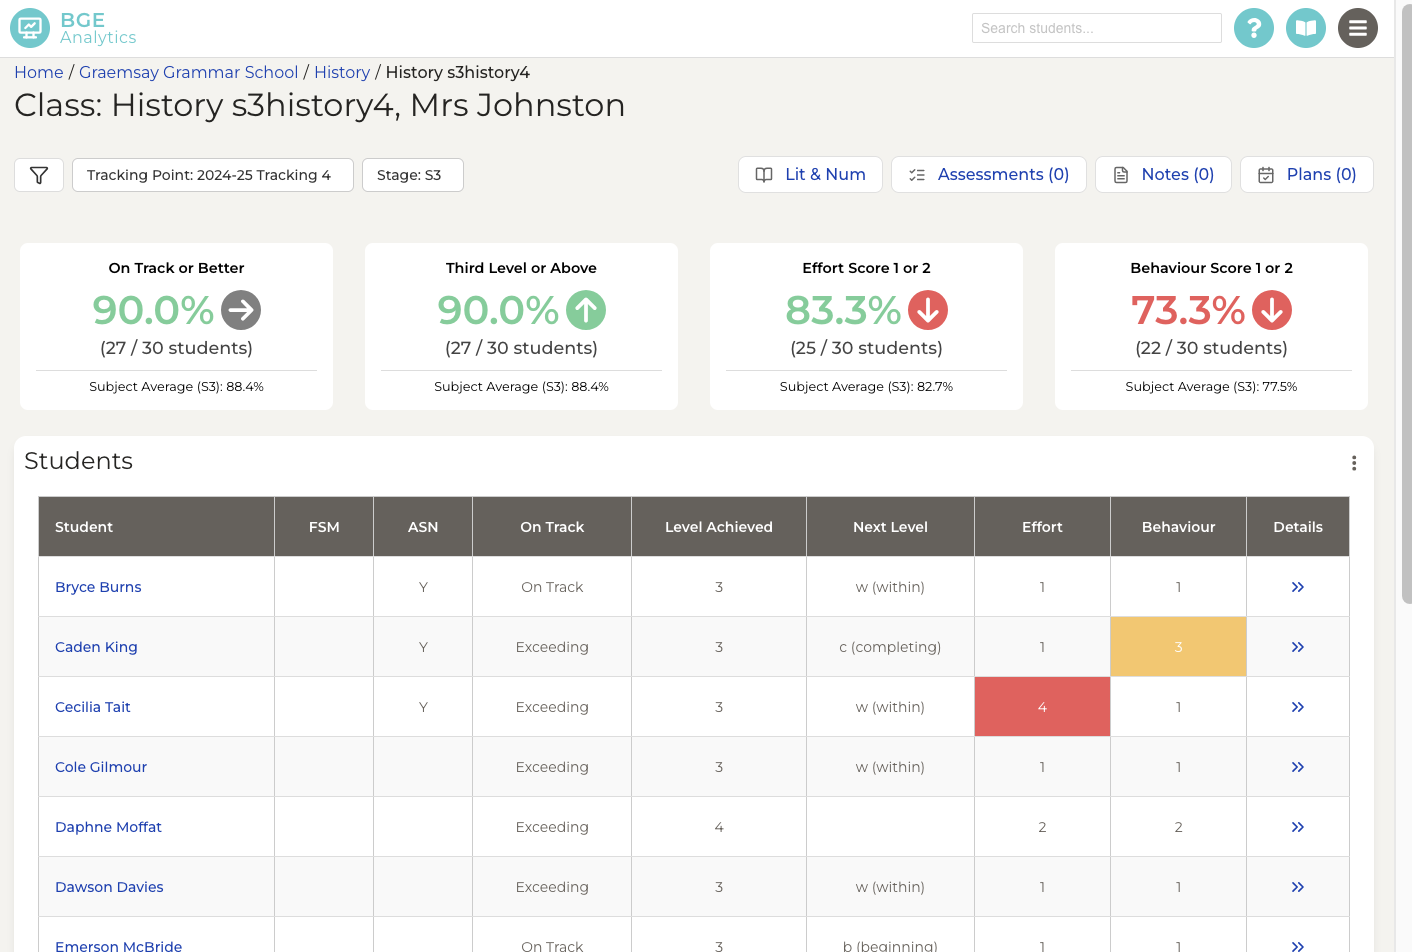Open the hamburger menu icon
The width and height of the screenshot is (1412, 952).
pyautogui.click(x=1358, y=27)
